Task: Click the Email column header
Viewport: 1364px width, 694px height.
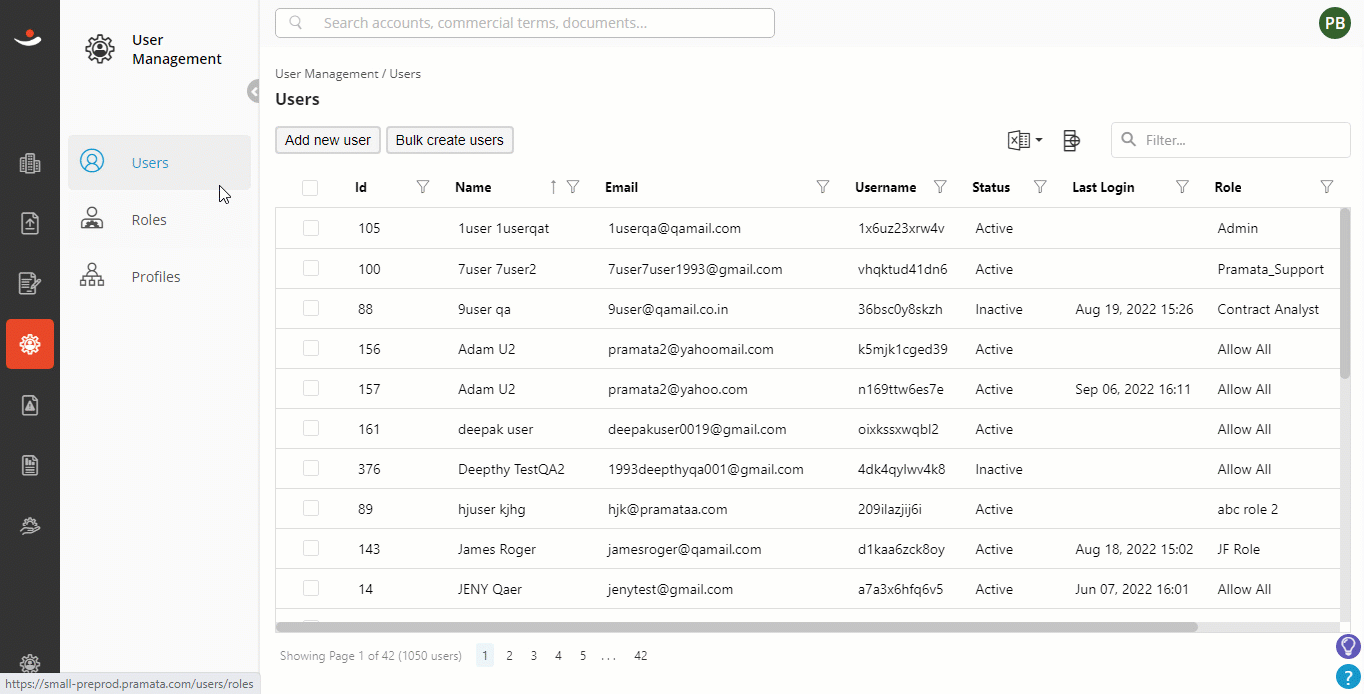Action: pos(621,187)
